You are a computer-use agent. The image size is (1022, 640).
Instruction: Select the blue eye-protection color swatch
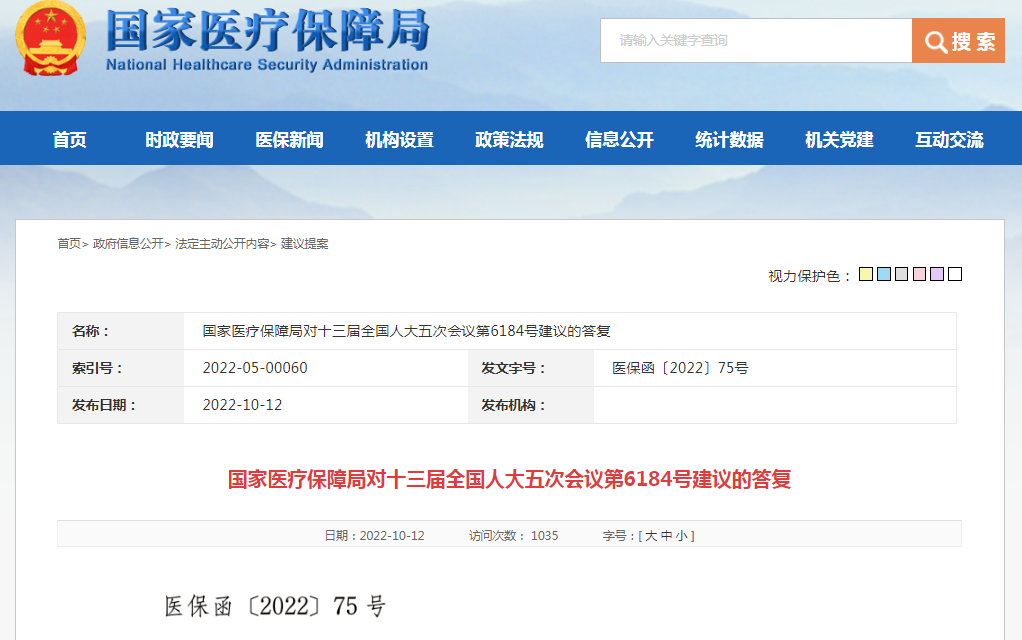click(884, 274)
